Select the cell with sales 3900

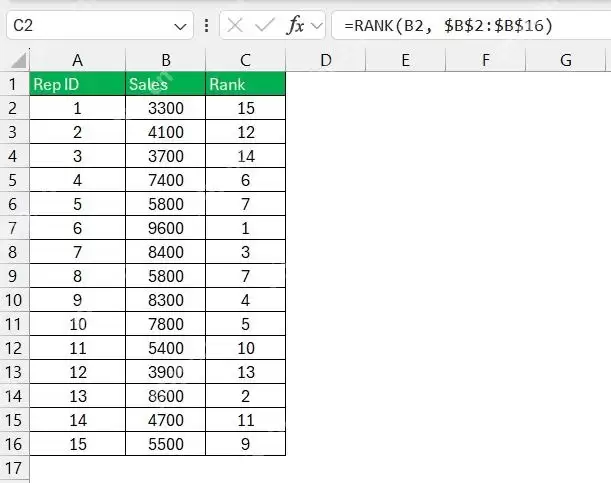pos(166,372)
